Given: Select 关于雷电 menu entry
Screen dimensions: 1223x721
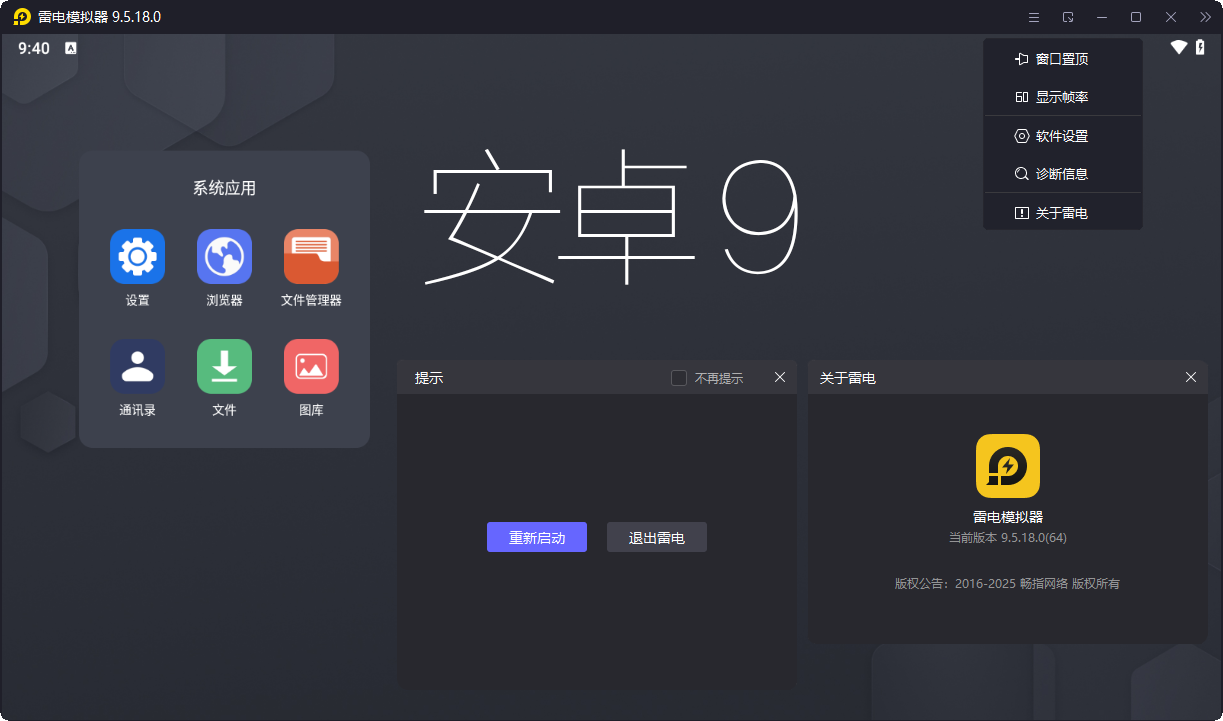Looking at the screenshot, I should (1062, 213).
